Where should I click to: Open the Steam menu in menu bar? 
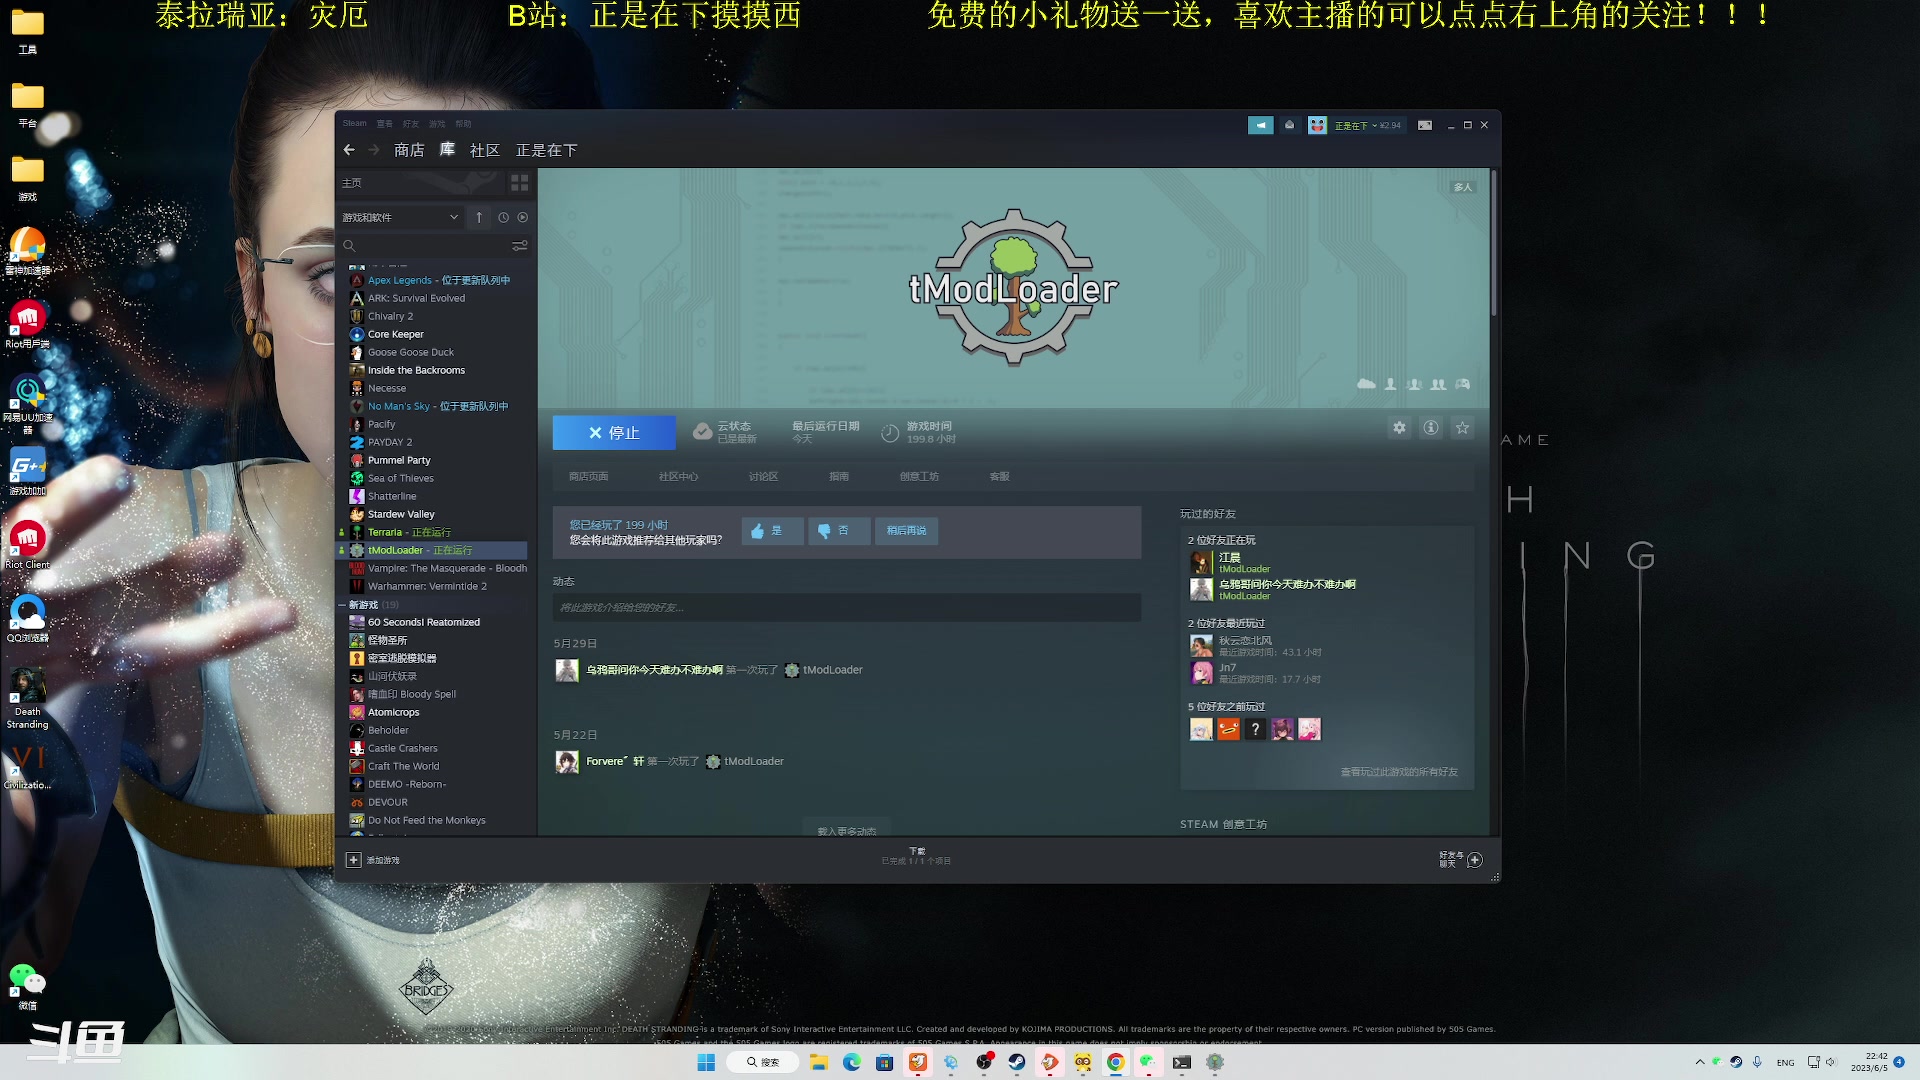click(x=355, y=124)
